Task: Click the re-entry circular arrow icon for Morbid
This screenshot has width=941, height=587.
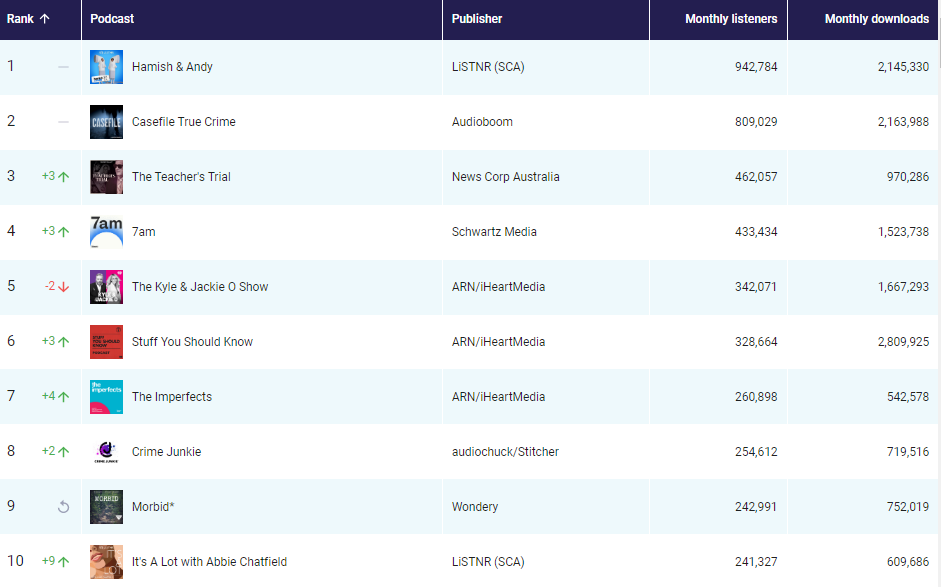Action: pos(63,507)
